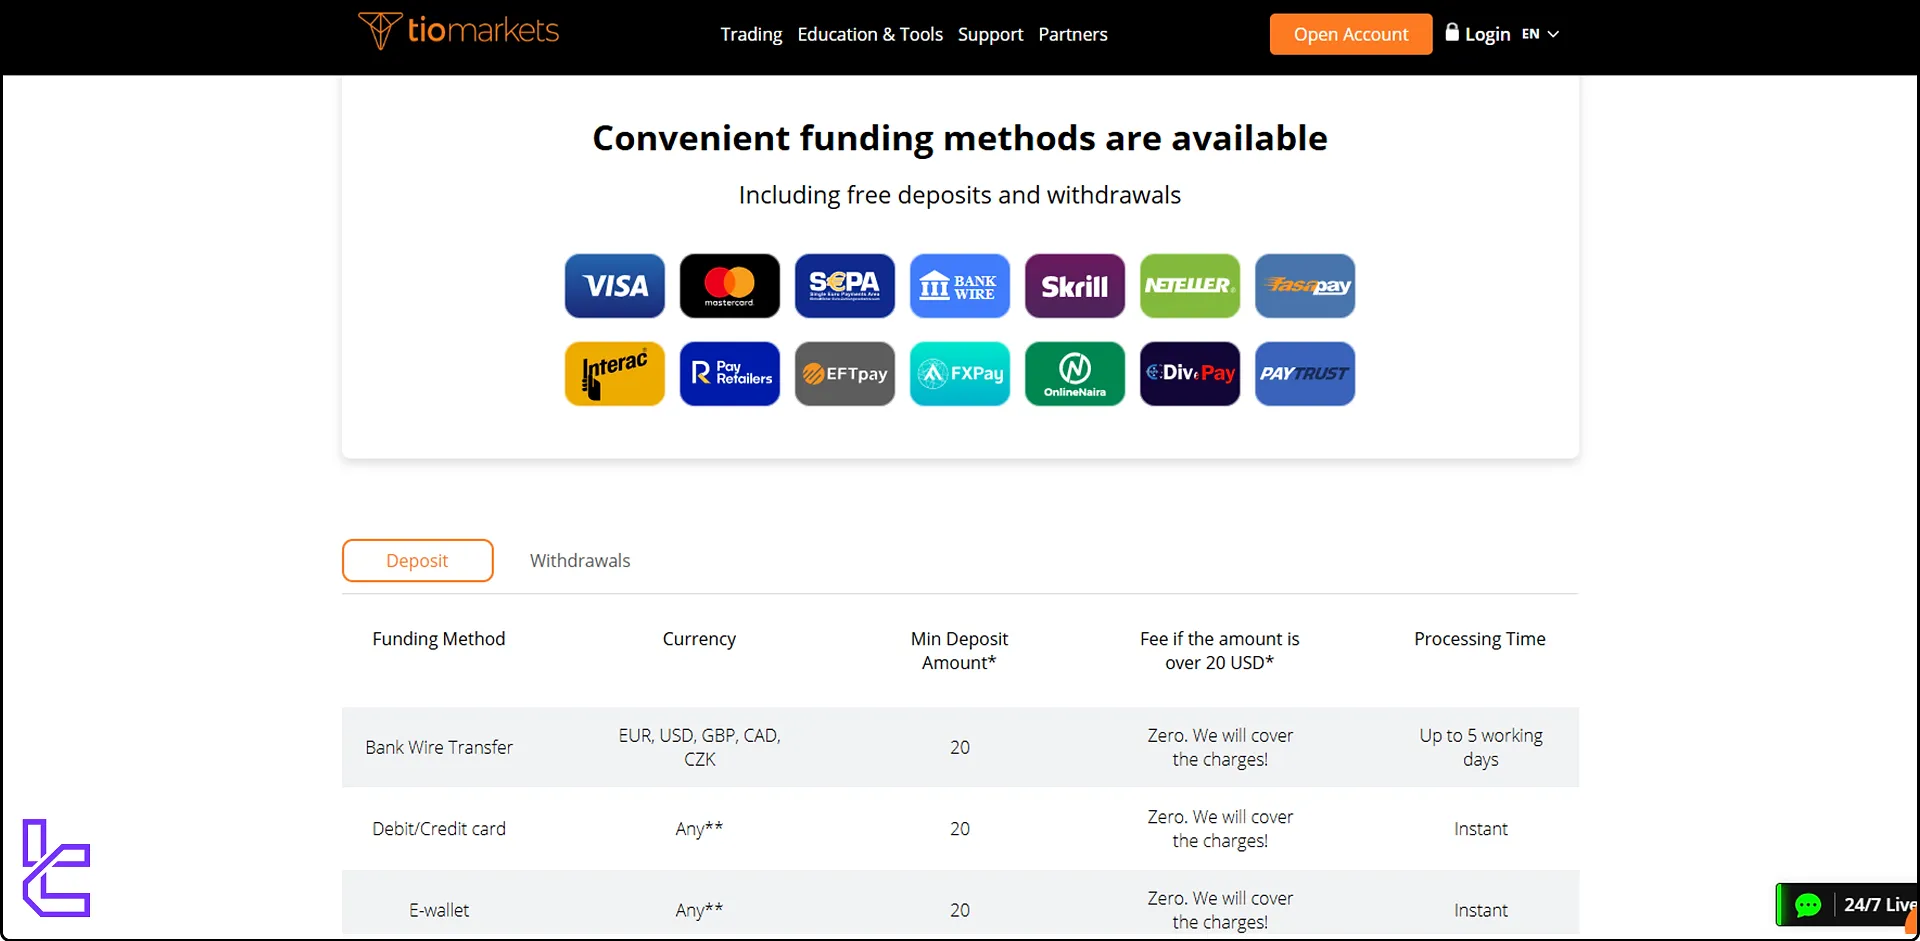Select the Bank Wire Transfer row label

439,748
